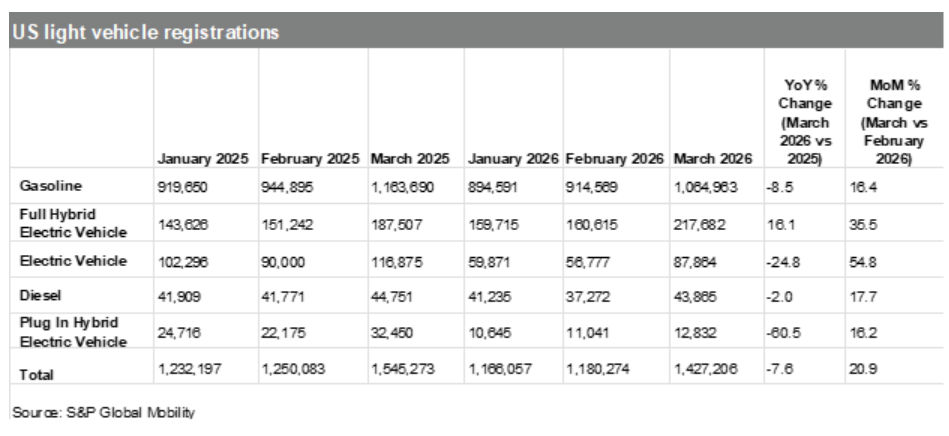Click the Source: S&P Global Mobility text
The height and width of the screenshot is (436, 949).
[x=103, y=412]
